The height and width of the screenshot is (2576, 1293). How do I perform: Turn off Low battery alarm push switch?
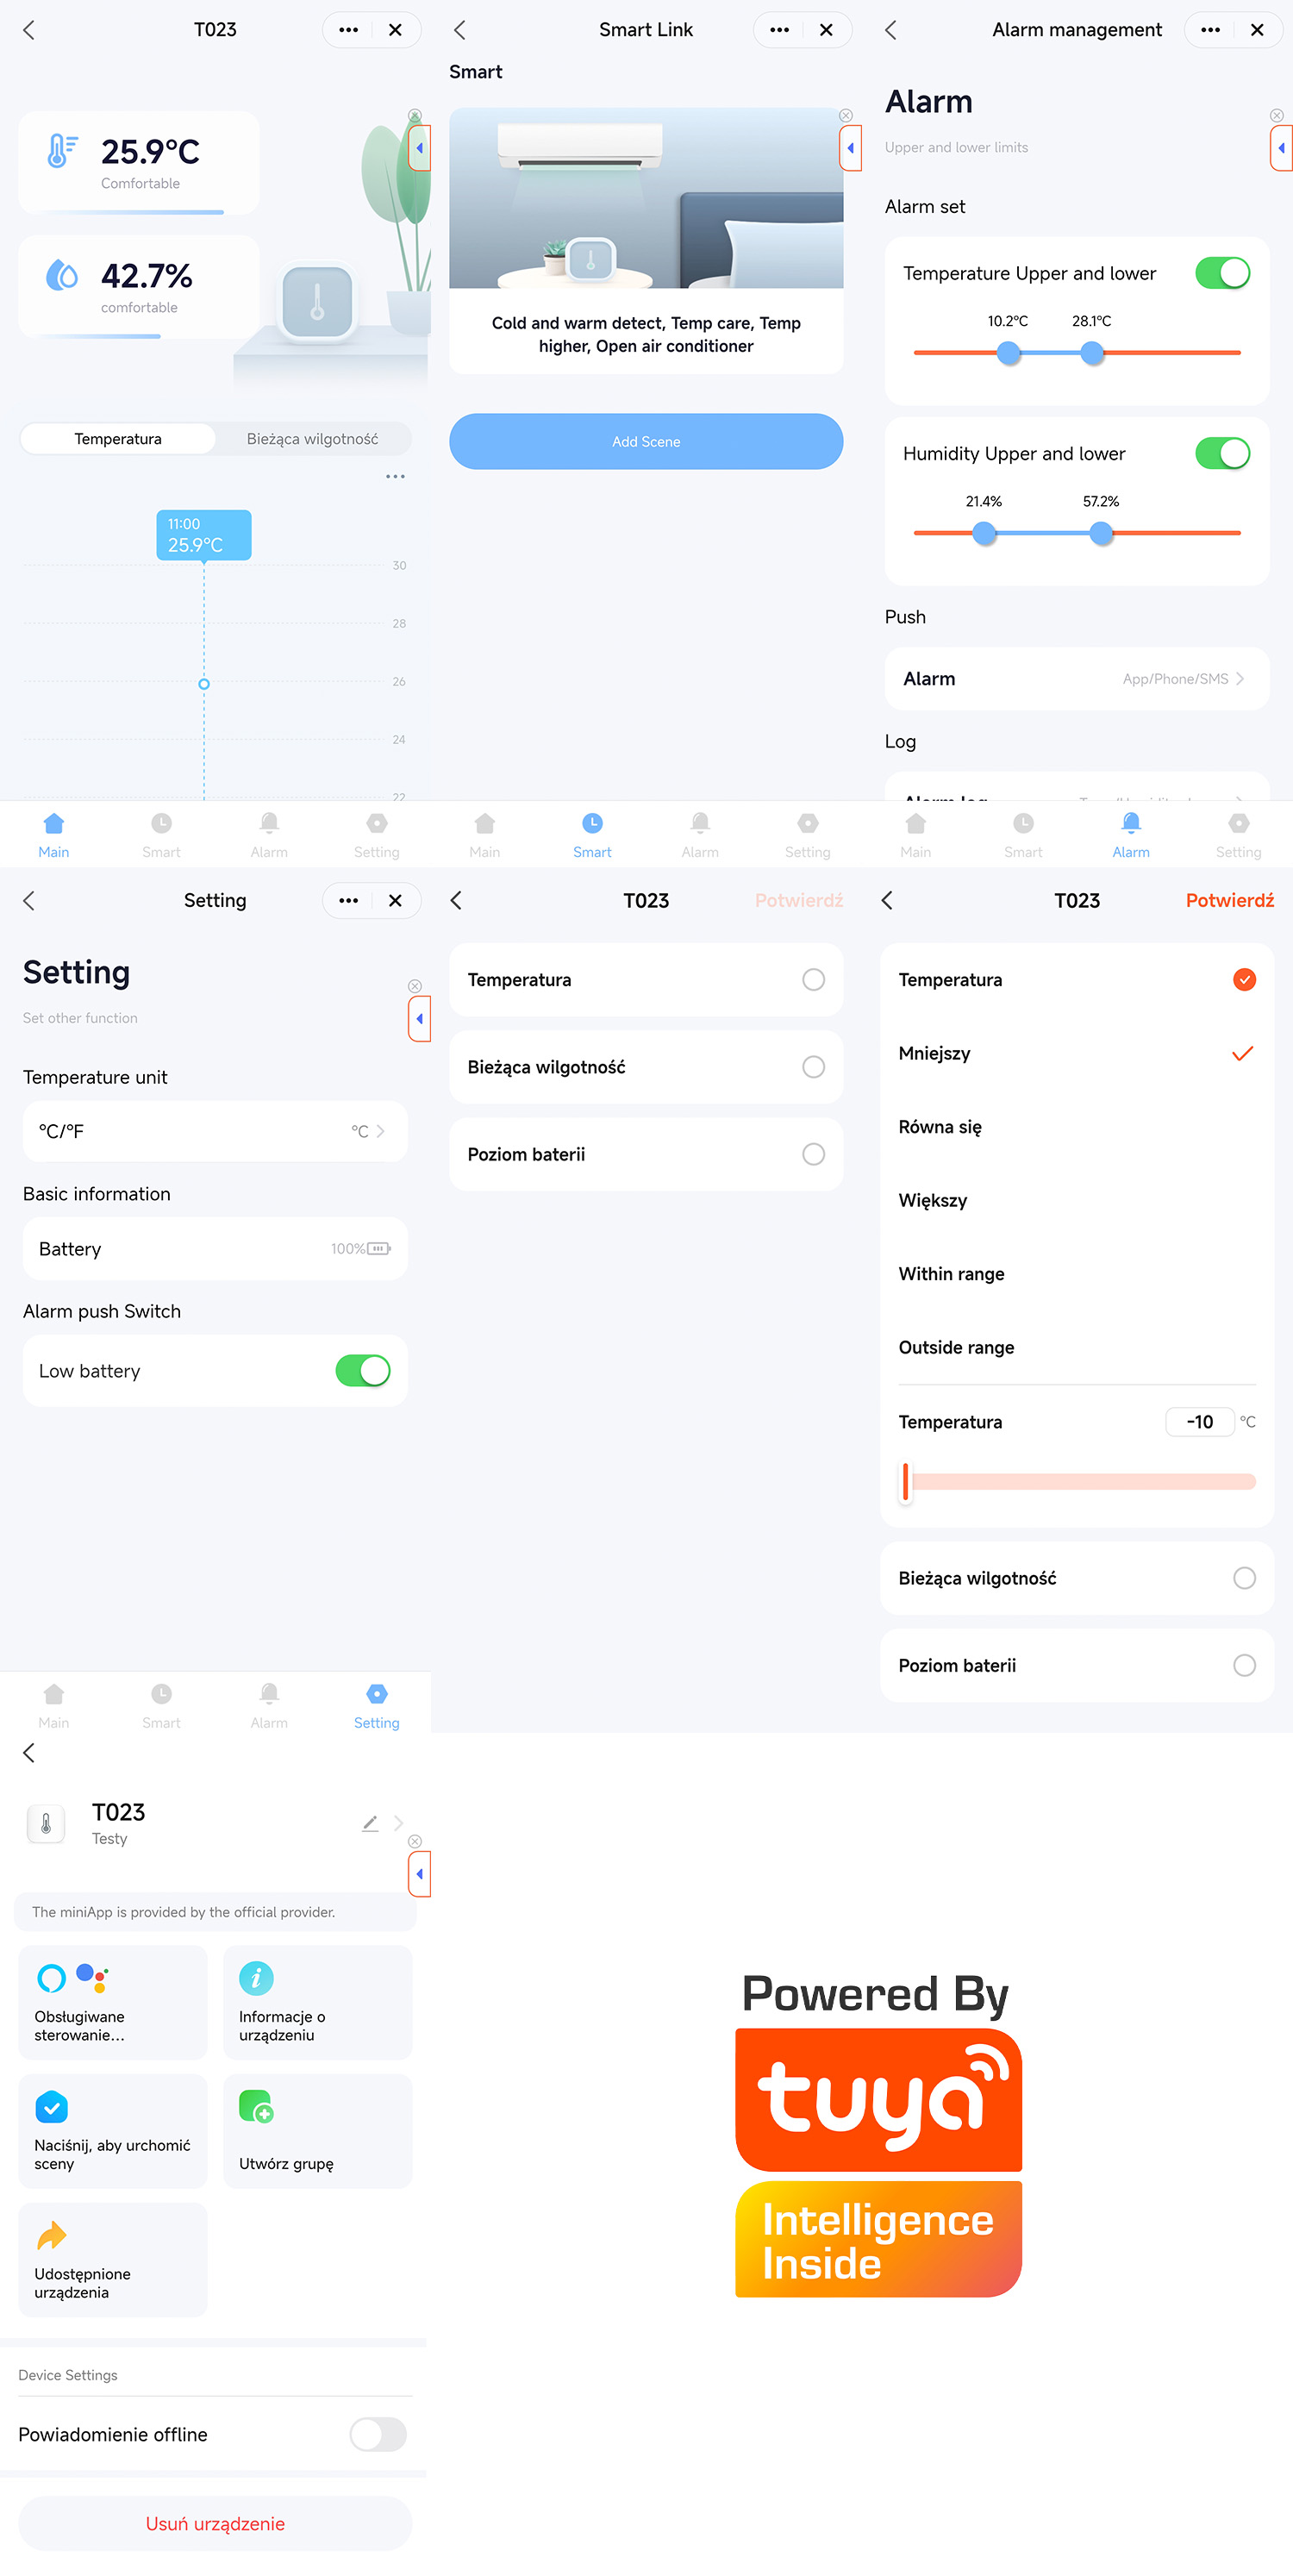pyautogui.click(x=362, y=1370)
